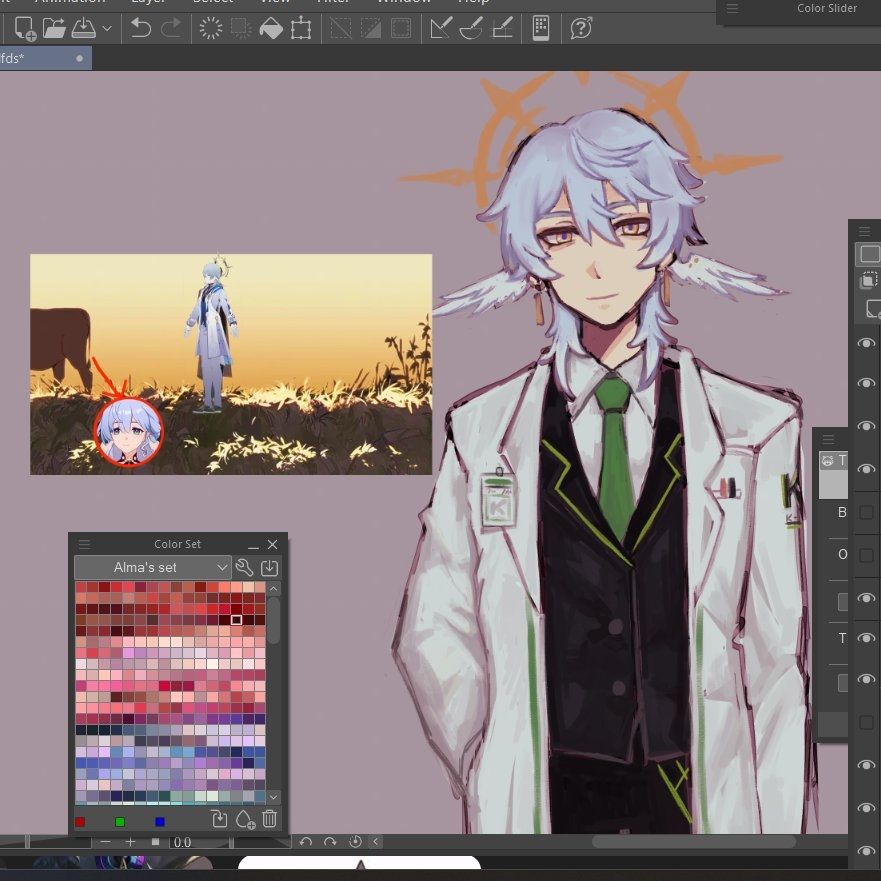This screenshot has width=881, height=881.
Task: Open the Layer Property panel hamburger menu
Action: 828,439
